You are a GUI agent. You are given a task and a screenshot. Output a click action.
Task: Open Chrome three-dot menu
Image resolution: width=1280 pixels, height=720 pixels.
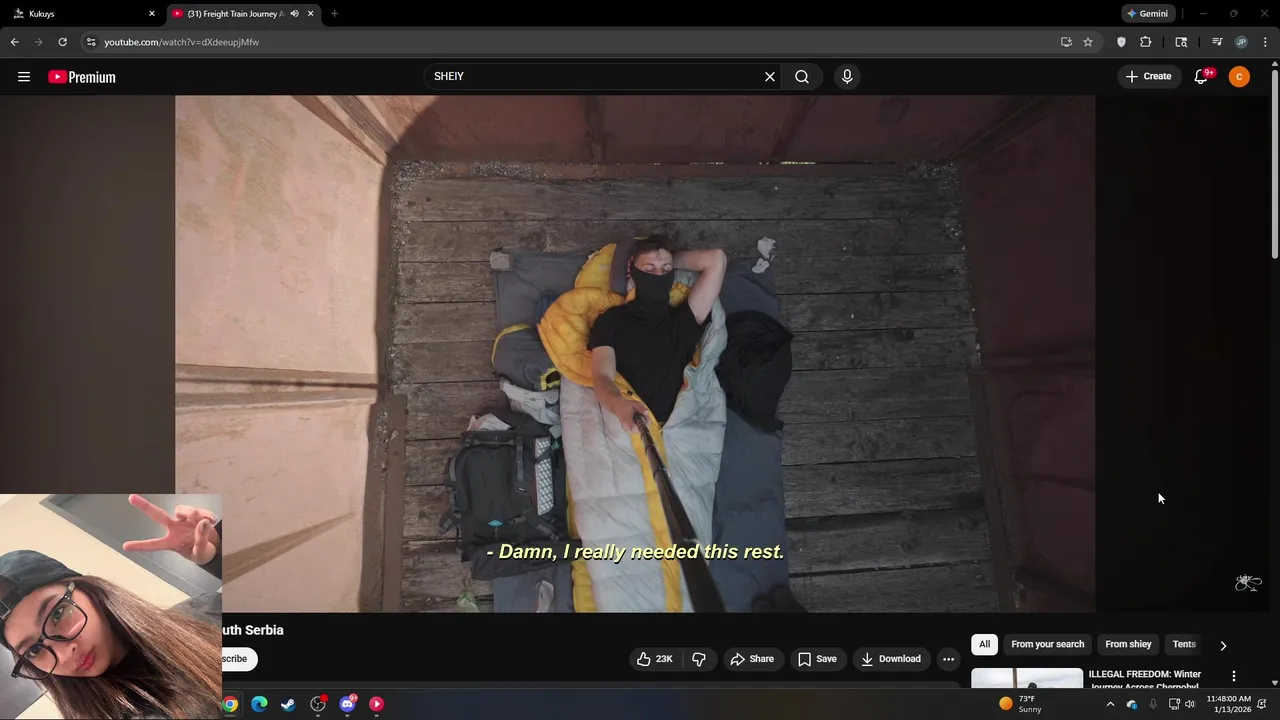coord(1266,42)
